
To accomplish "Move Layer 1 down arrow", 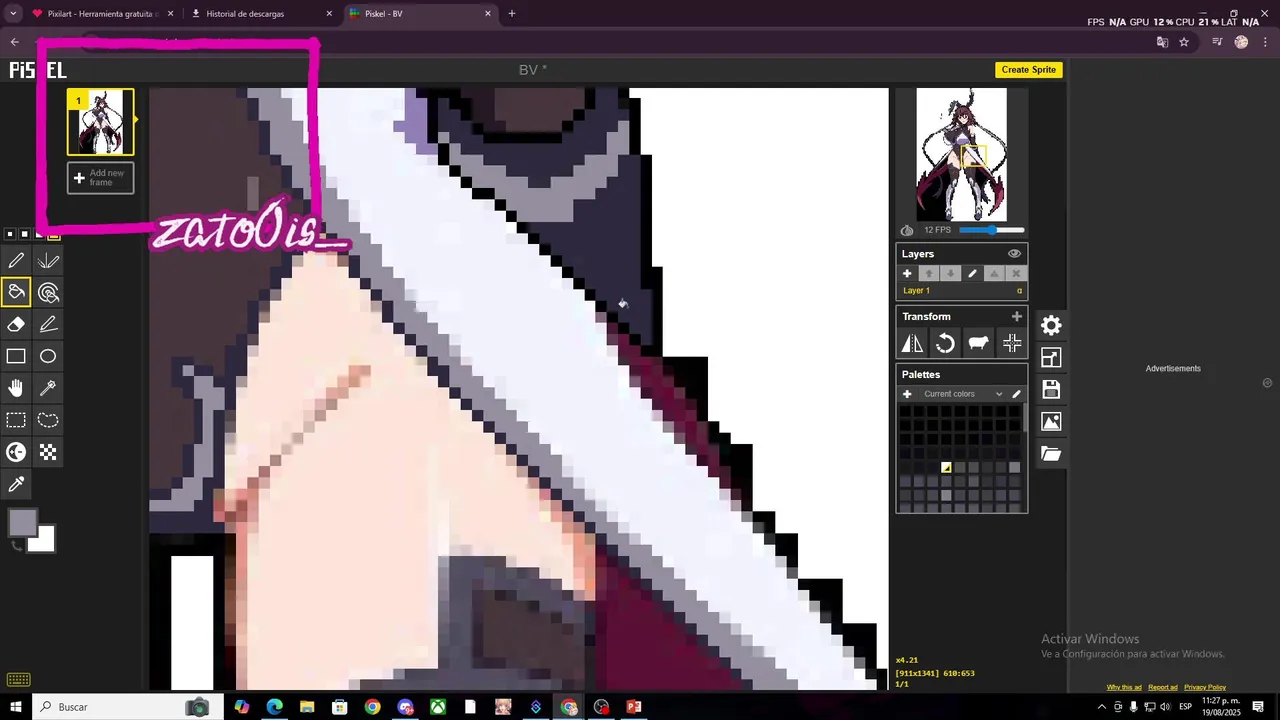I will tap(951, 274).
